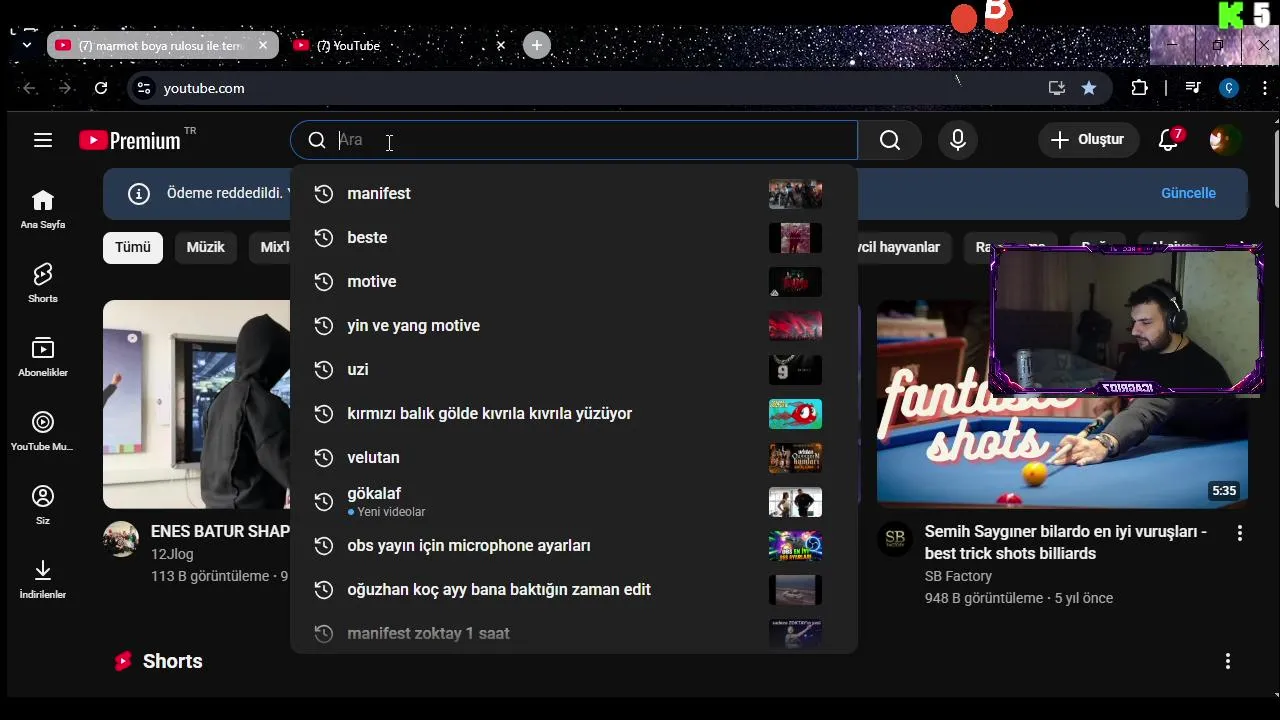Open İndirilenler in the sidebar
The image size is (1280, 720).
tap(43, 579)
